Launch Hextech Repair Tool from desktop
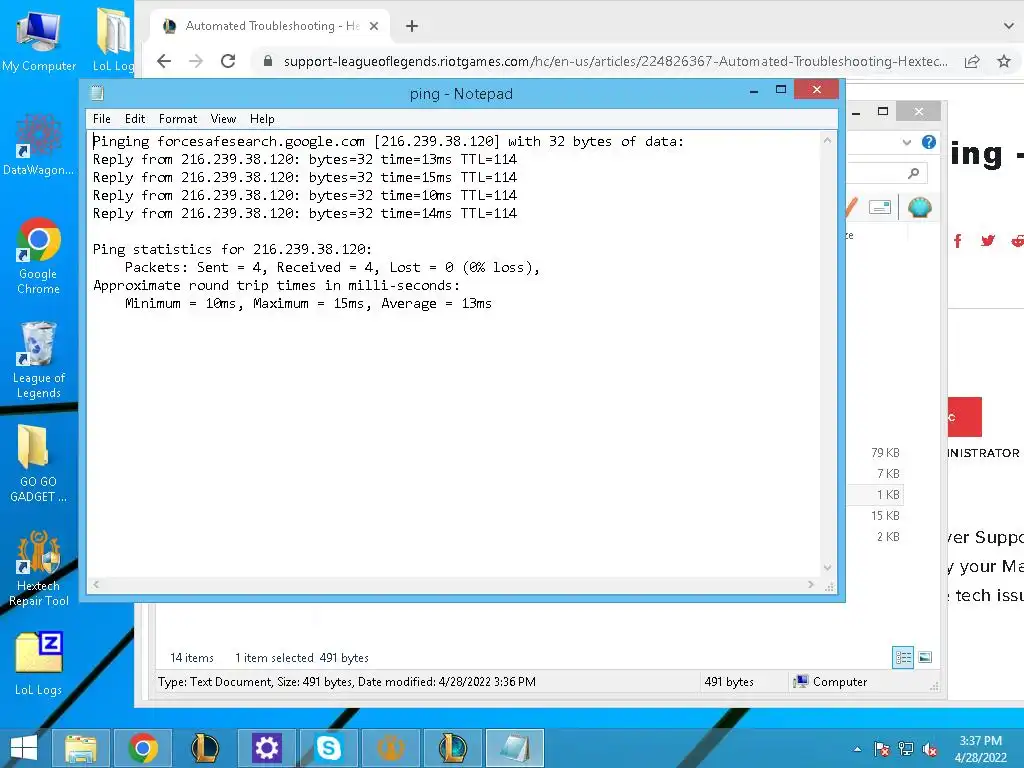The width and height of the screenshot is (1024, 768). 39,568
